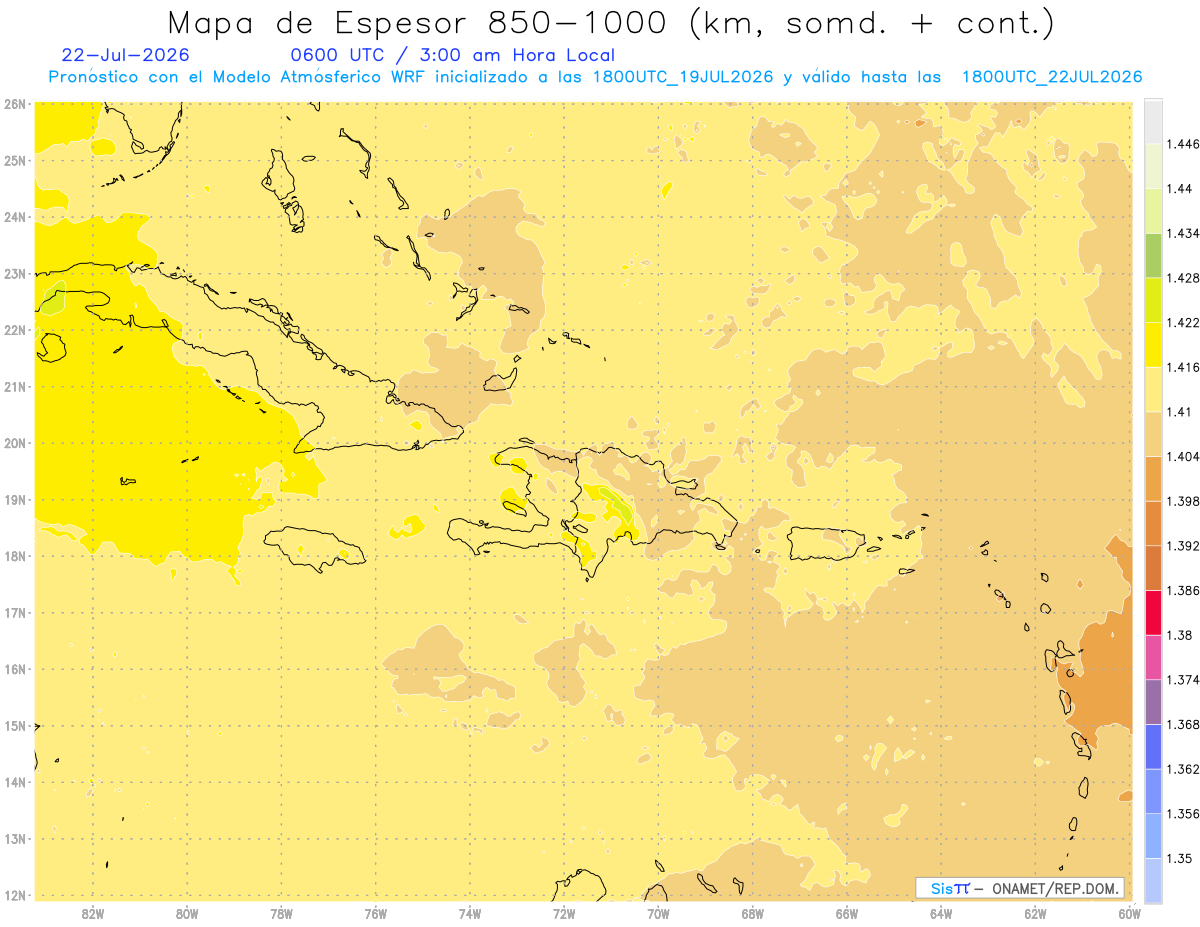
Task: Pick the pale yellow 1.41–1.416 legend swatch
Action: (1153, 389)
